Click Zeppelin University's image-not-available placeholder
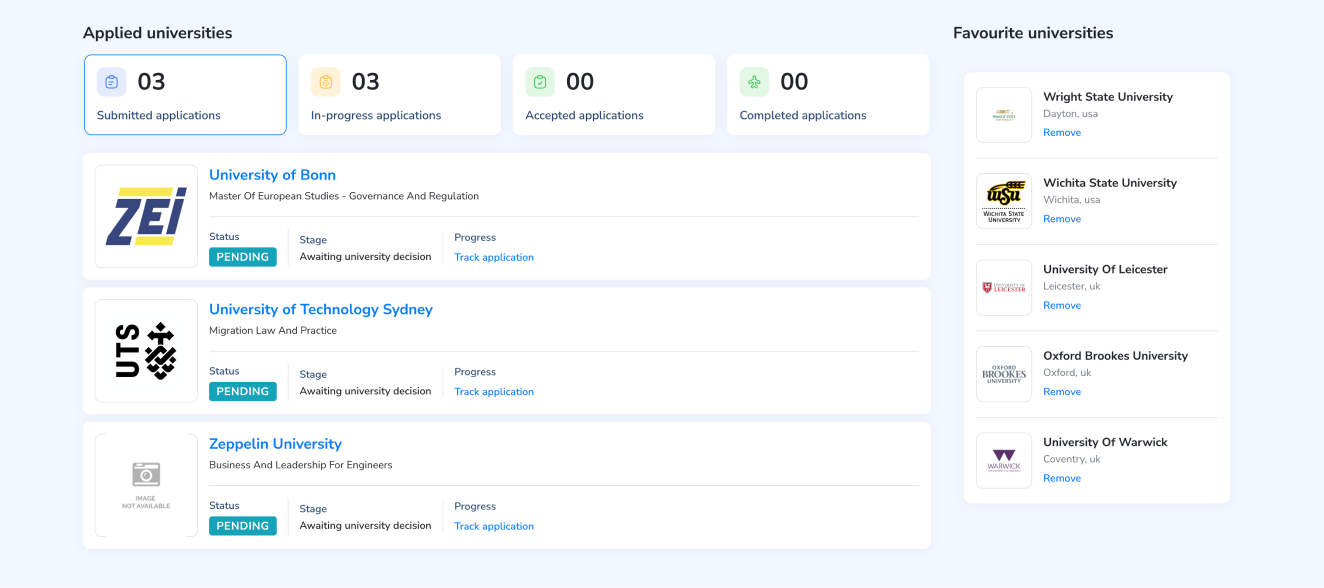Viewport: 1324px width, 588px height. coord(146,485)
